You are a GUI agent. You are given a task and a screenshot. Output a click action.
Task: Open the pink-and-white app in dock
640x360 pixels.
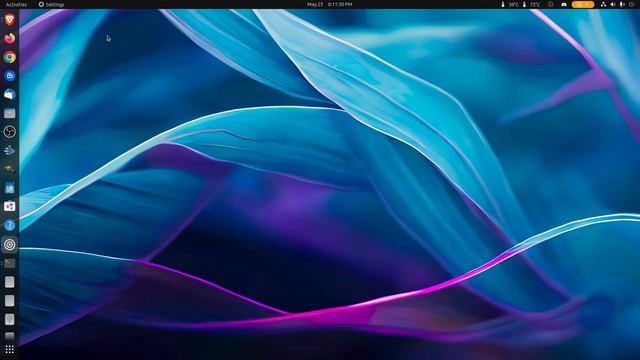coord(9,207)
